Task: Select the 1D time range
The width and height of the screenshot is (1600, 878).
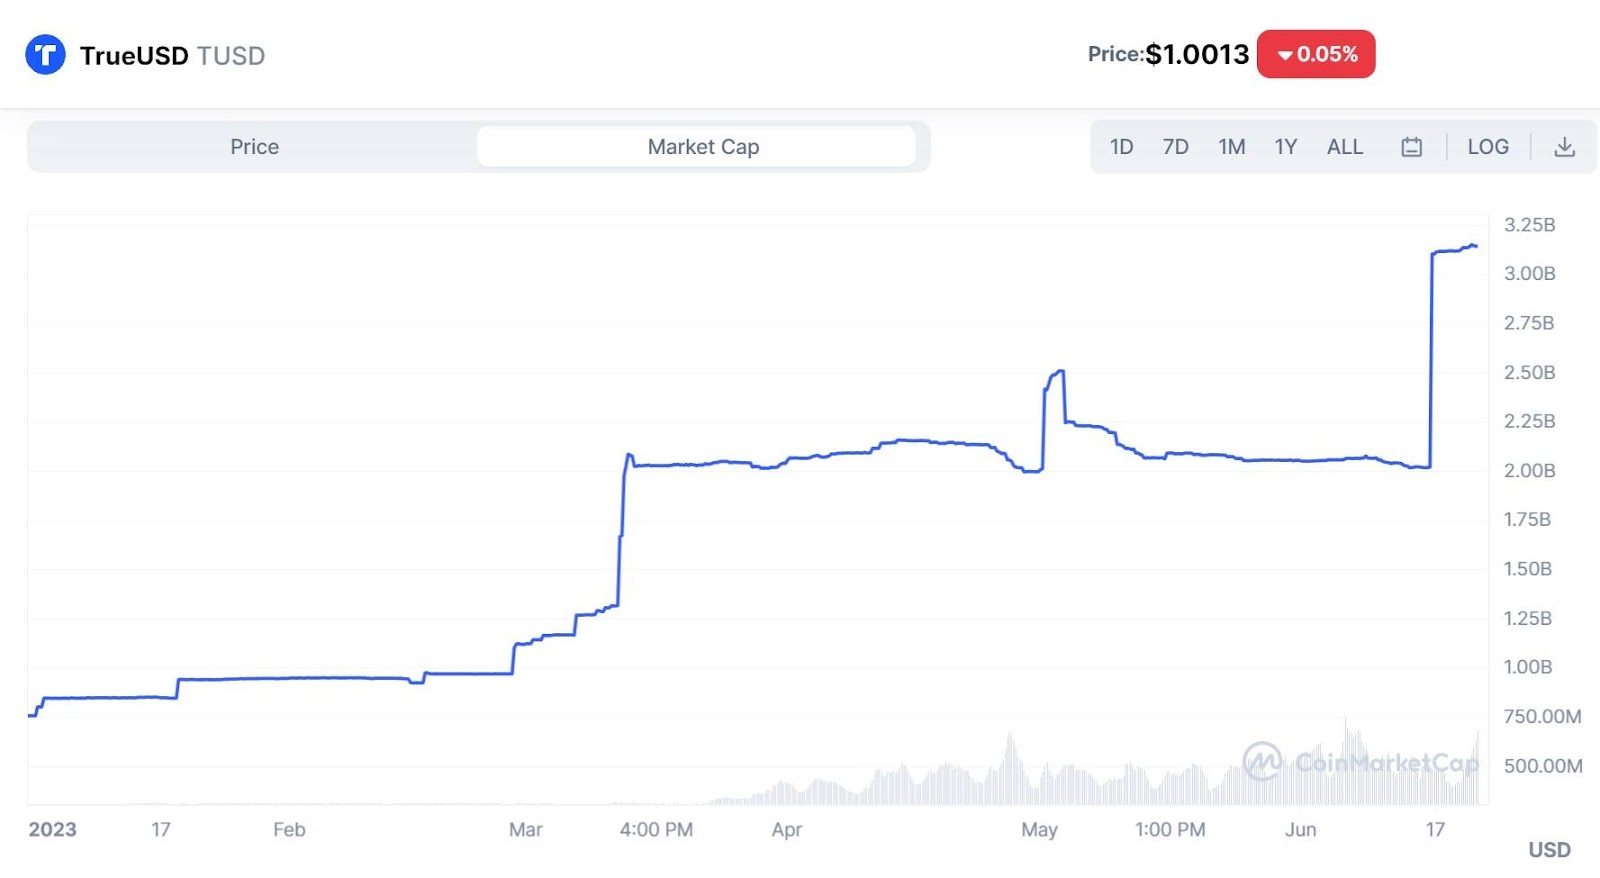Action: (x=1121, y=147)
